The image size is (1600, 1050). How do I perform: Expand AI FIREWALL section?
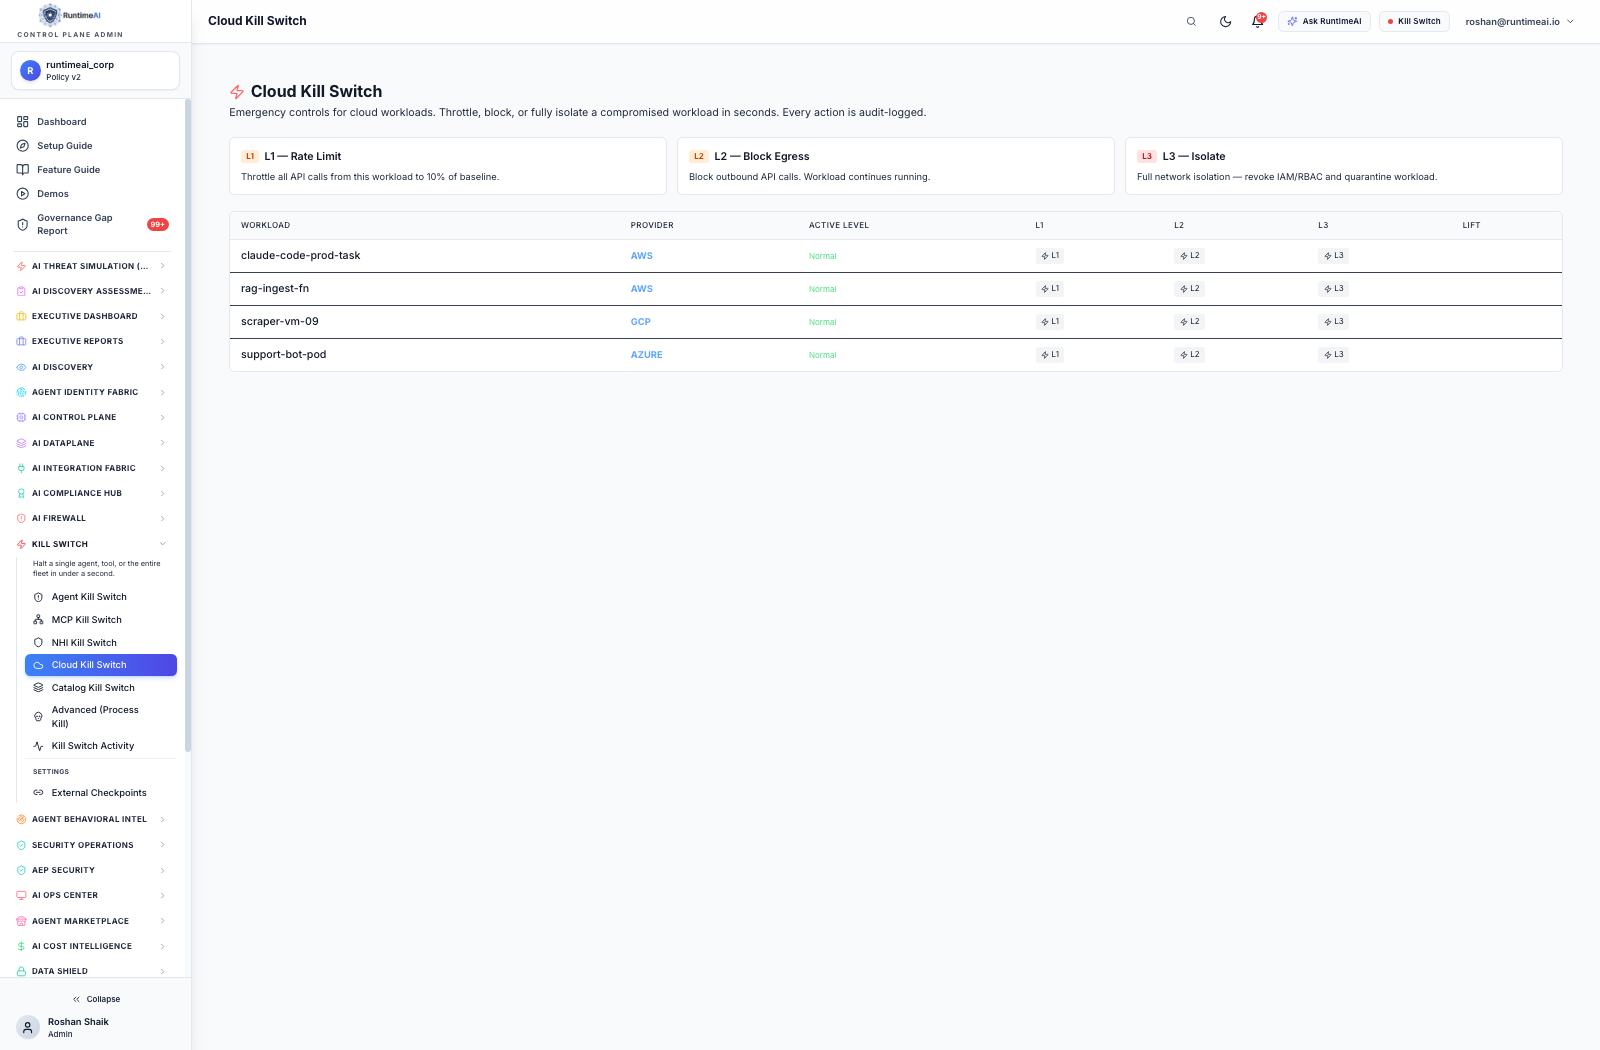(92, 518)
